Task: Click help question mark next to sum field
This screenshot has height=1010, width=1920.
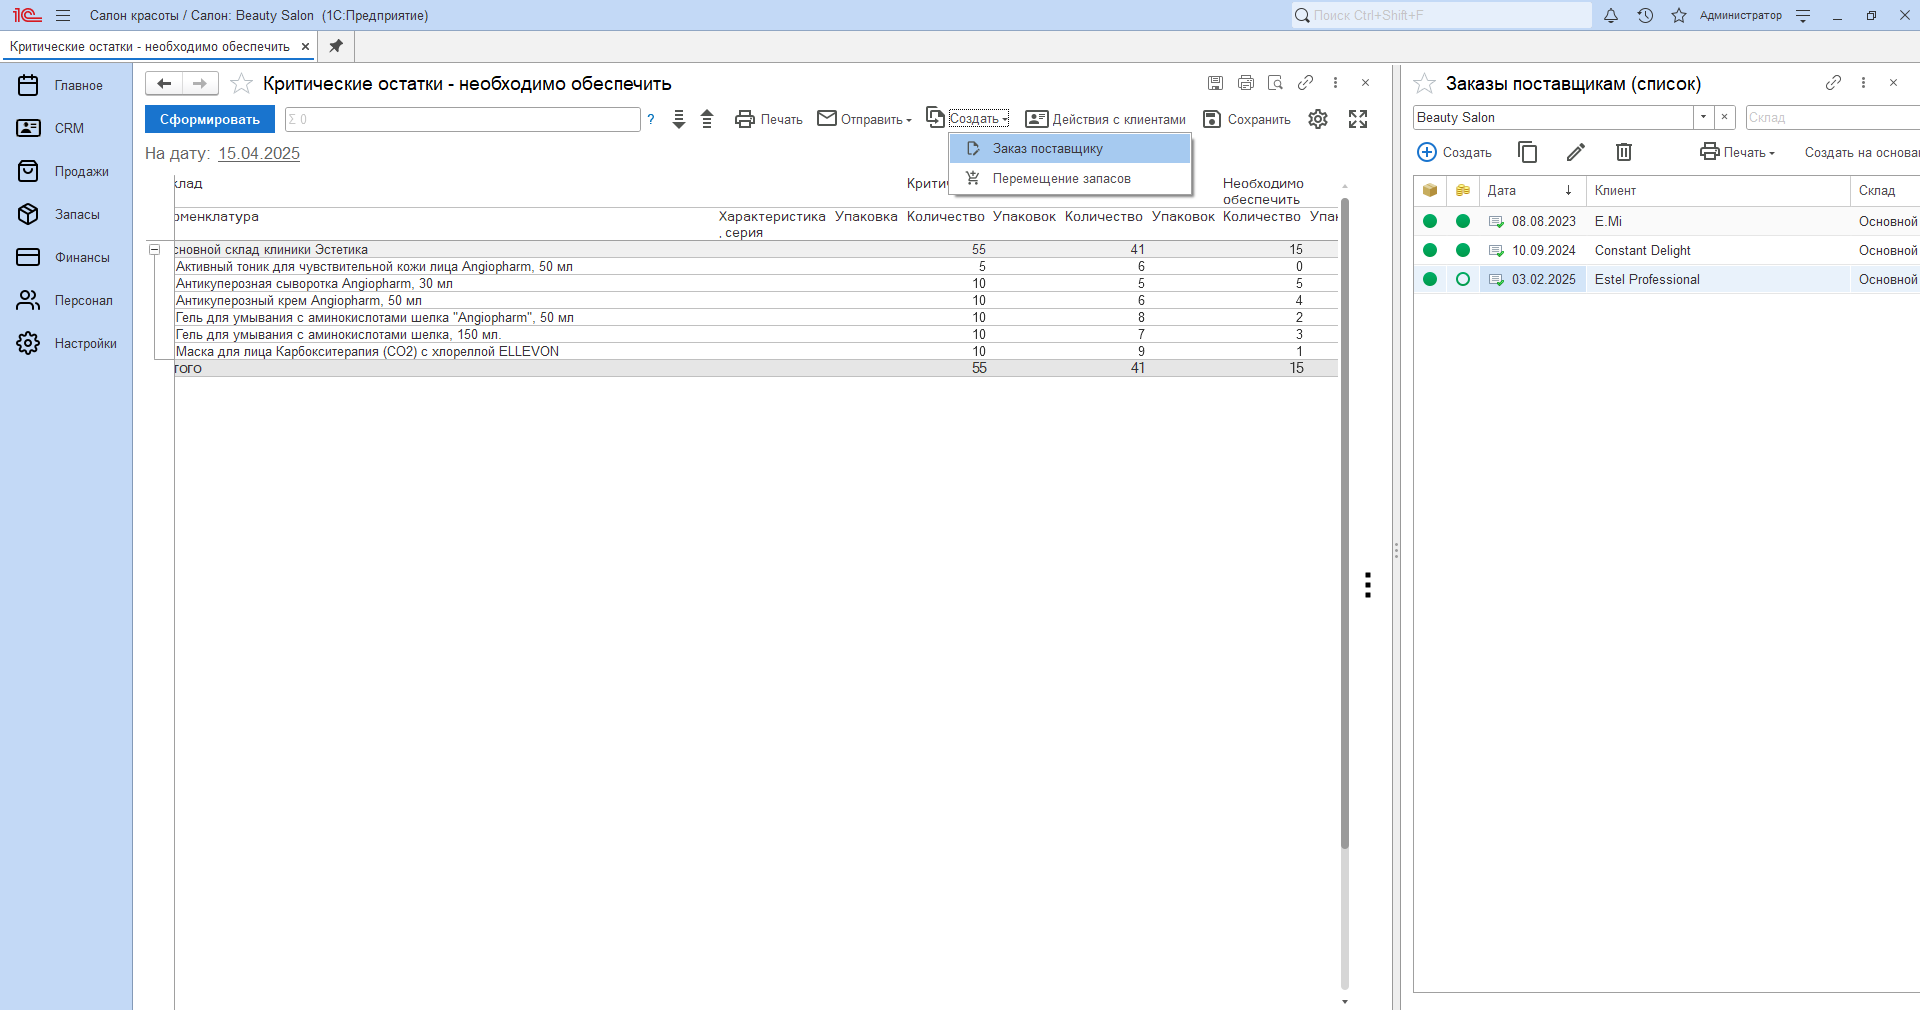Action: pos(651,119)
